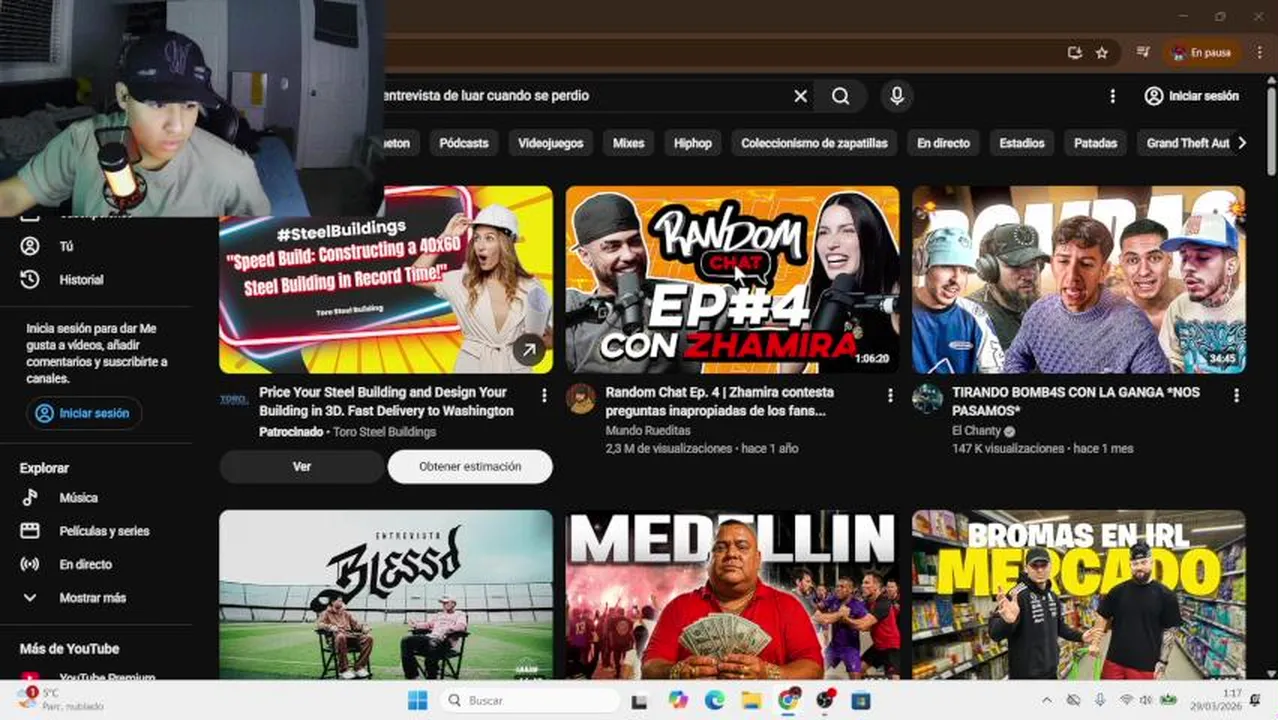This screenshot has height=720, width=1278.
Task: Open TIRANDO BOMB4S CON LA GANGA title
Action: click(x=1076, y=401)
